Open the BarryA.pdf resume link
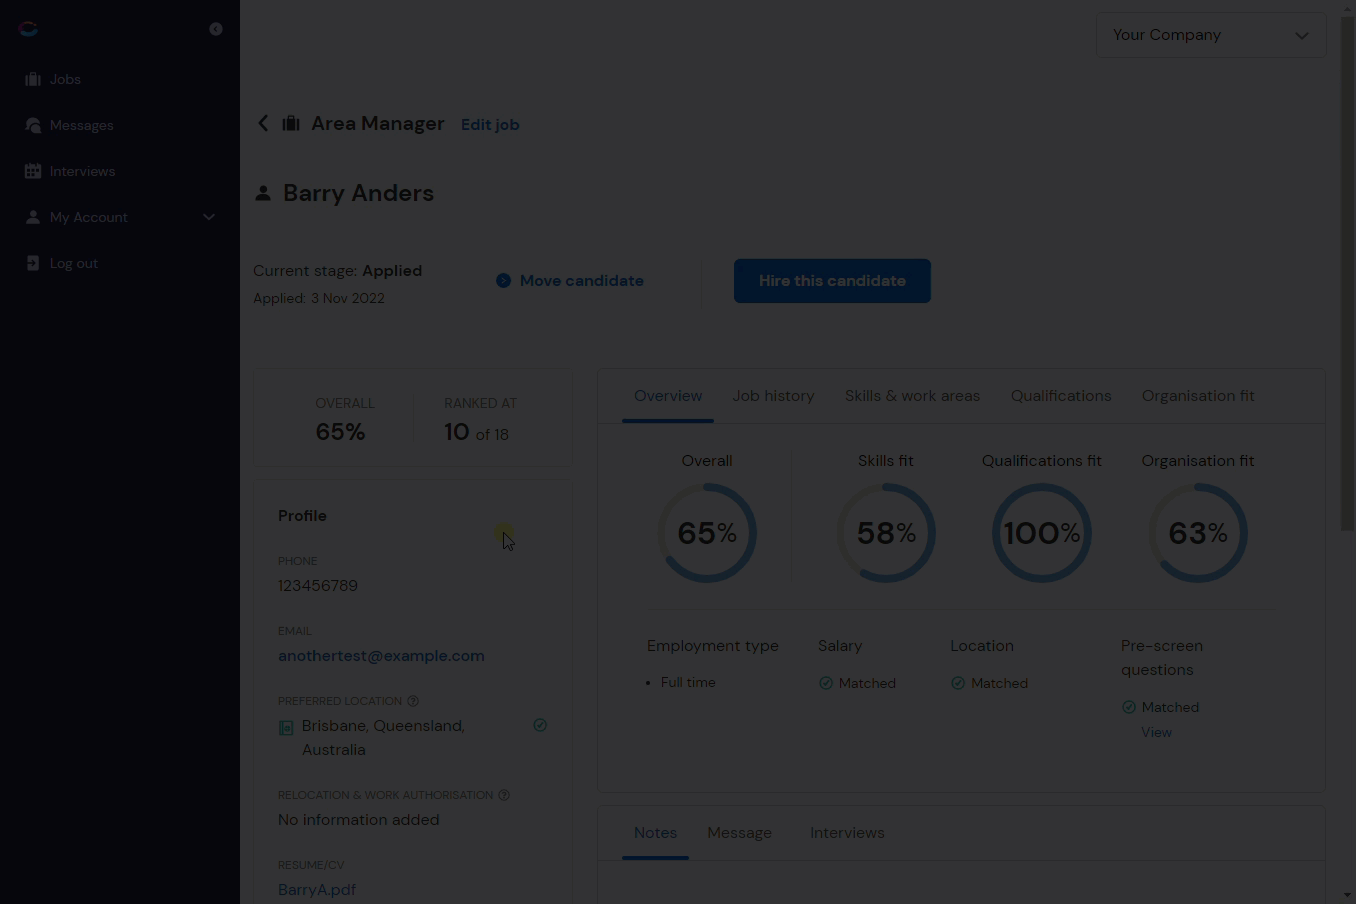Viewport: 1356px width, 904px height. click(317, 890)
